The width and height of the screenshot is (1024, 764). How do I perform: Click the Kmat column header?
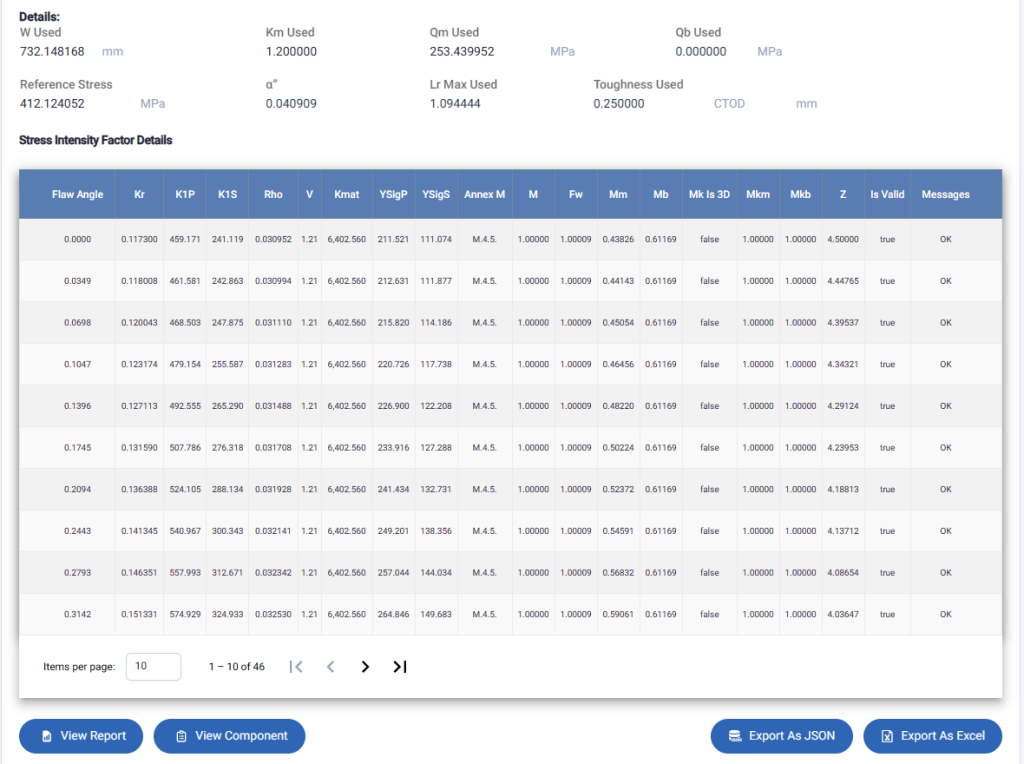click(346, 195)
